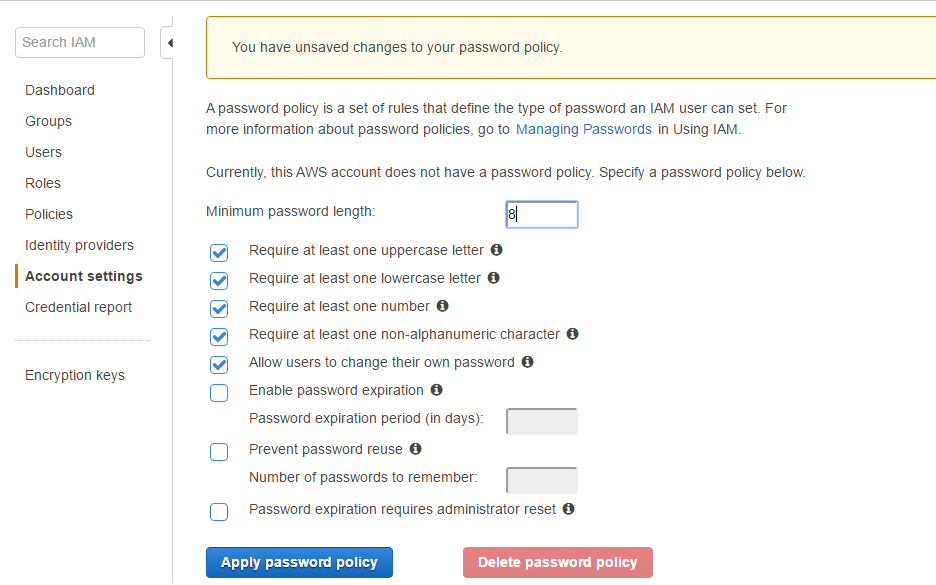Click info icon for non-alphanumeric character requirement
Viewport: 936px width, 585px height.
pyautogui.click(x=573, y=334)
